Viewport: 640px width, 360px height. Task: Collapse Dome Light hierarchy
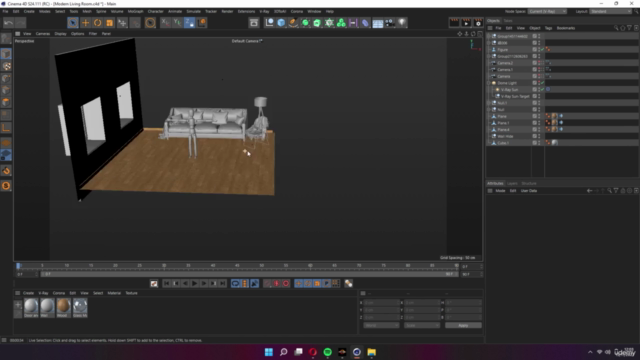point(489,83)
